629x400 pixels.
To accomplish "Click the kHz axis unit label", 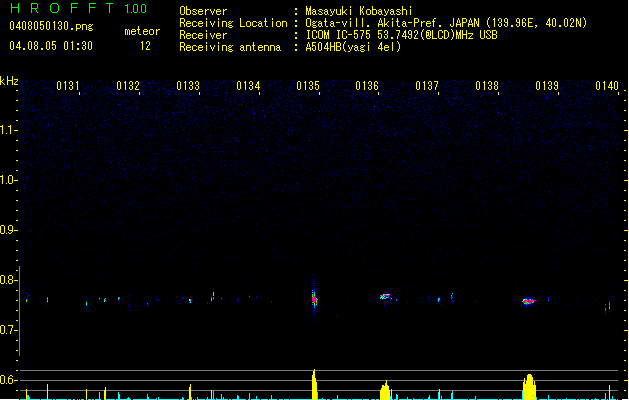I will point(9,81).
